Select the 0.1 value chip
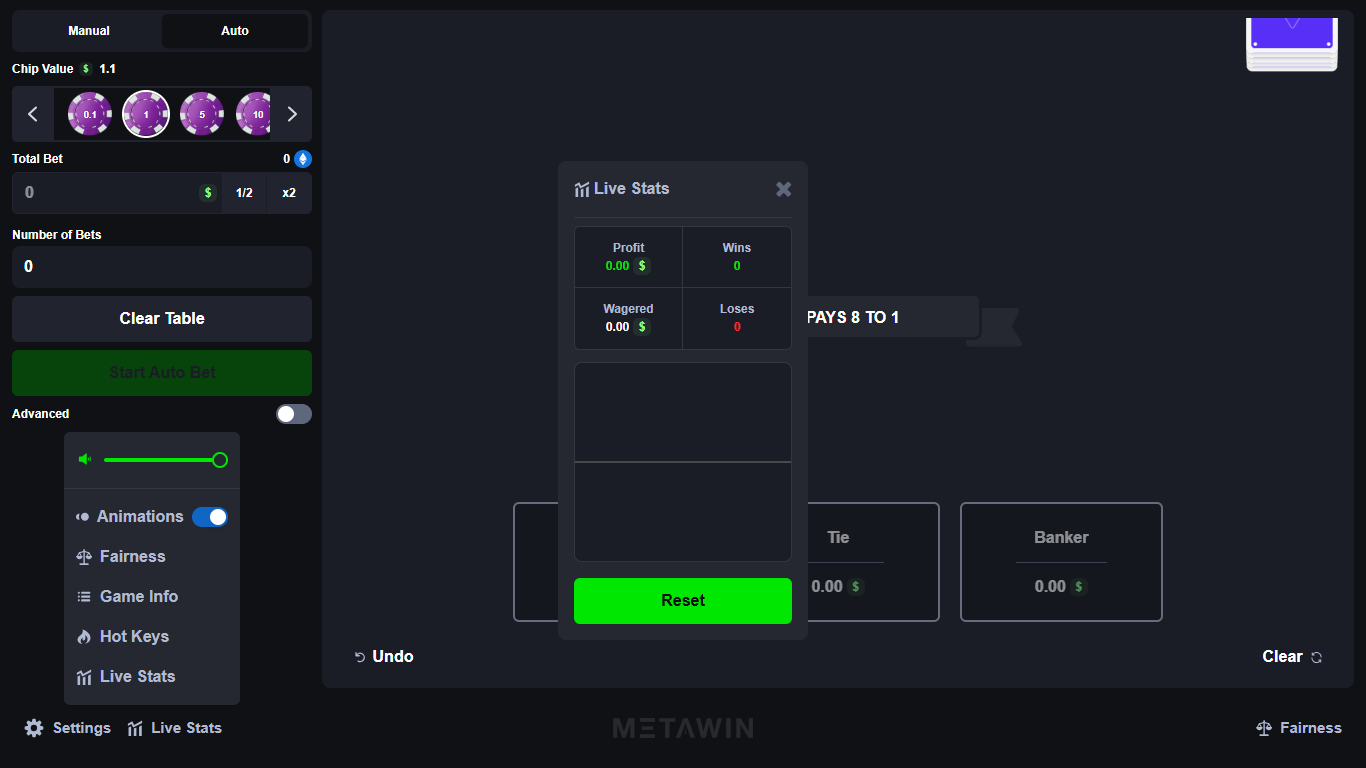The width and height of the screenshot is (1366, 768). [90, 114]
